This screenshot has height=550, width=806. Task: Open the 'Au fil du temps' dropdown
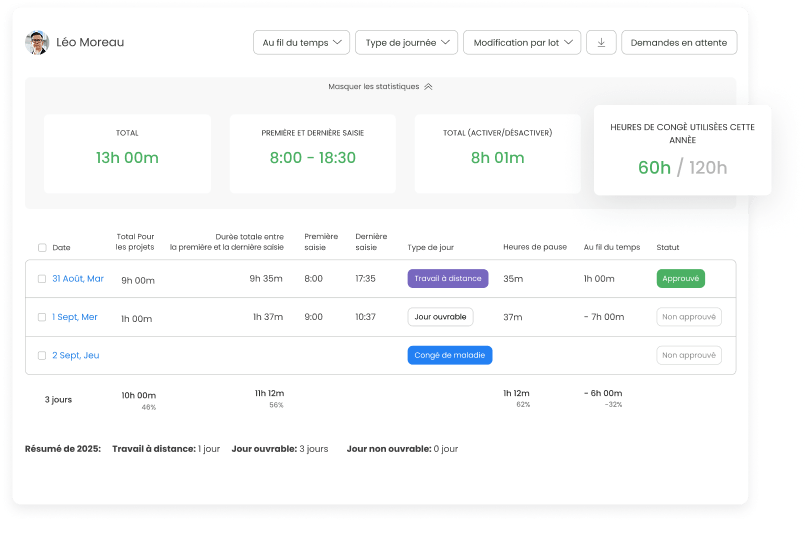302,42
